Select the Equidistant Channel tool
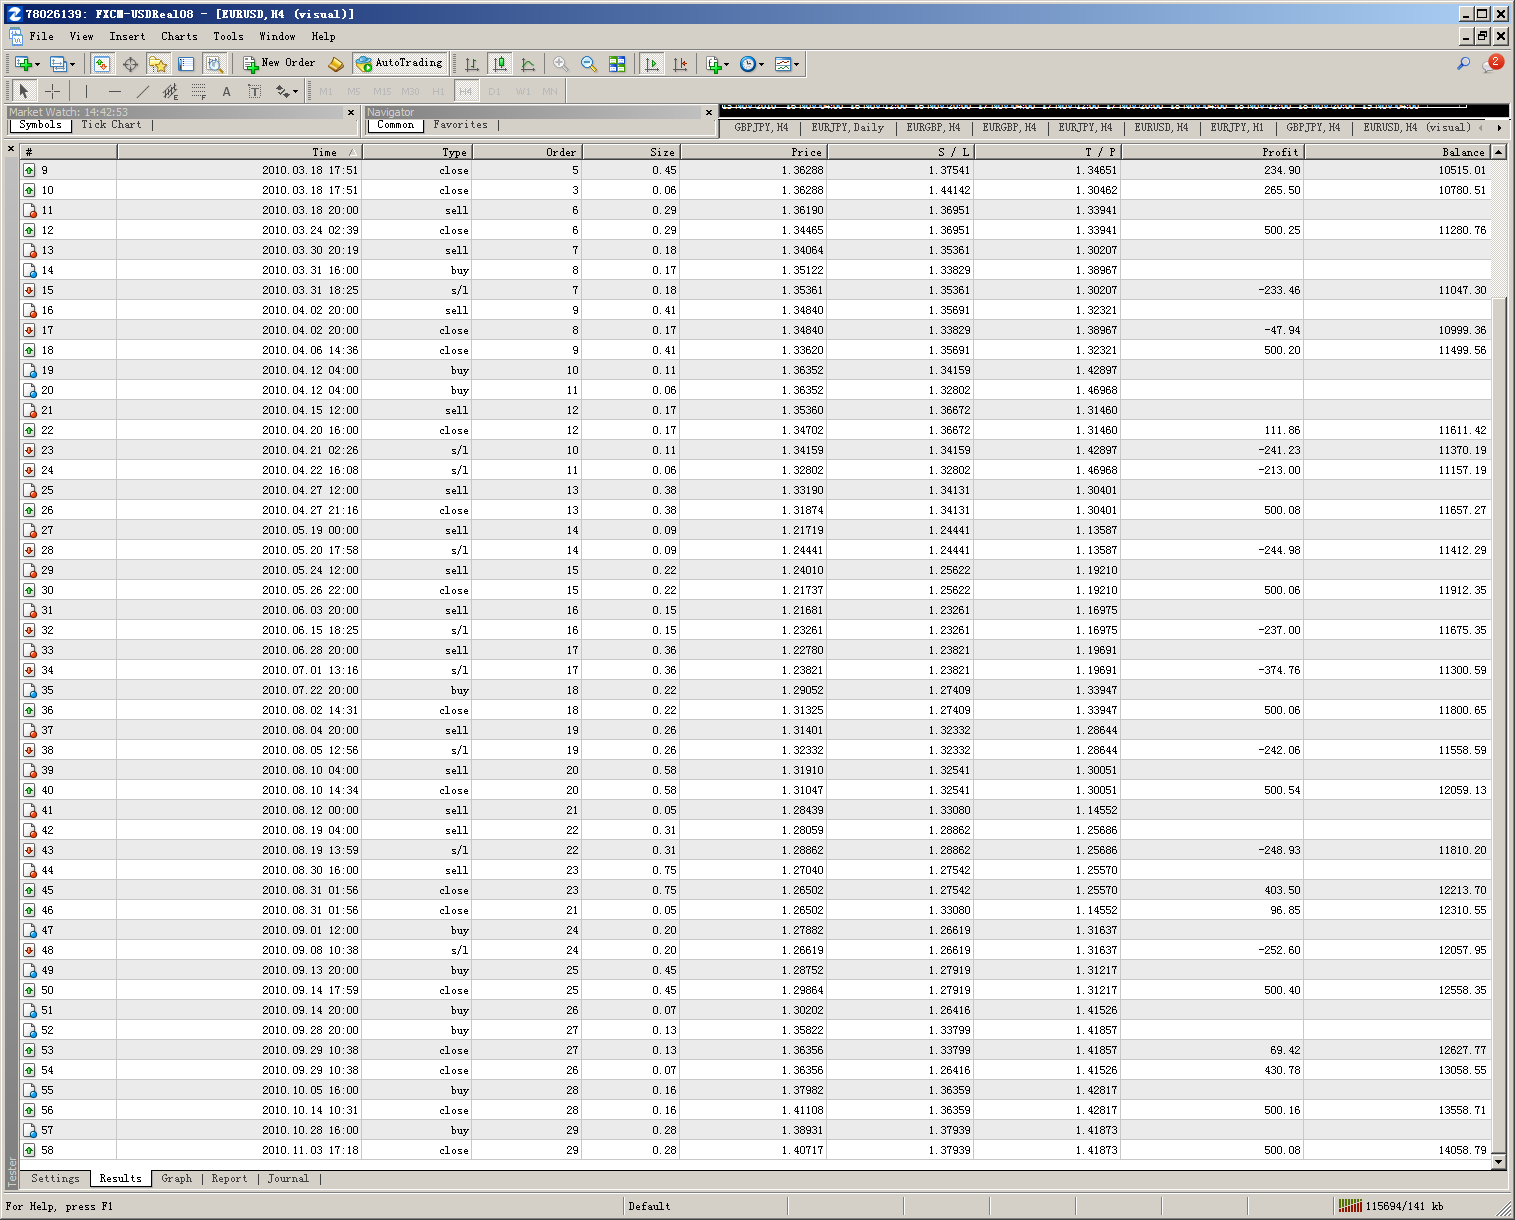This screenshot has width=1515, height=1220. click(x=171, y=91)
